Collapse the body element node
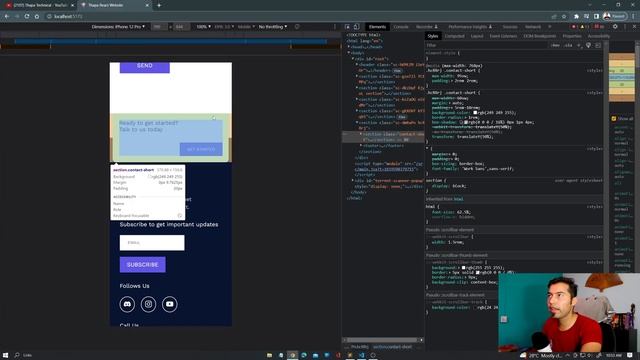The width and height of the screenshot is (640, 360). click(x=349, y=53)
